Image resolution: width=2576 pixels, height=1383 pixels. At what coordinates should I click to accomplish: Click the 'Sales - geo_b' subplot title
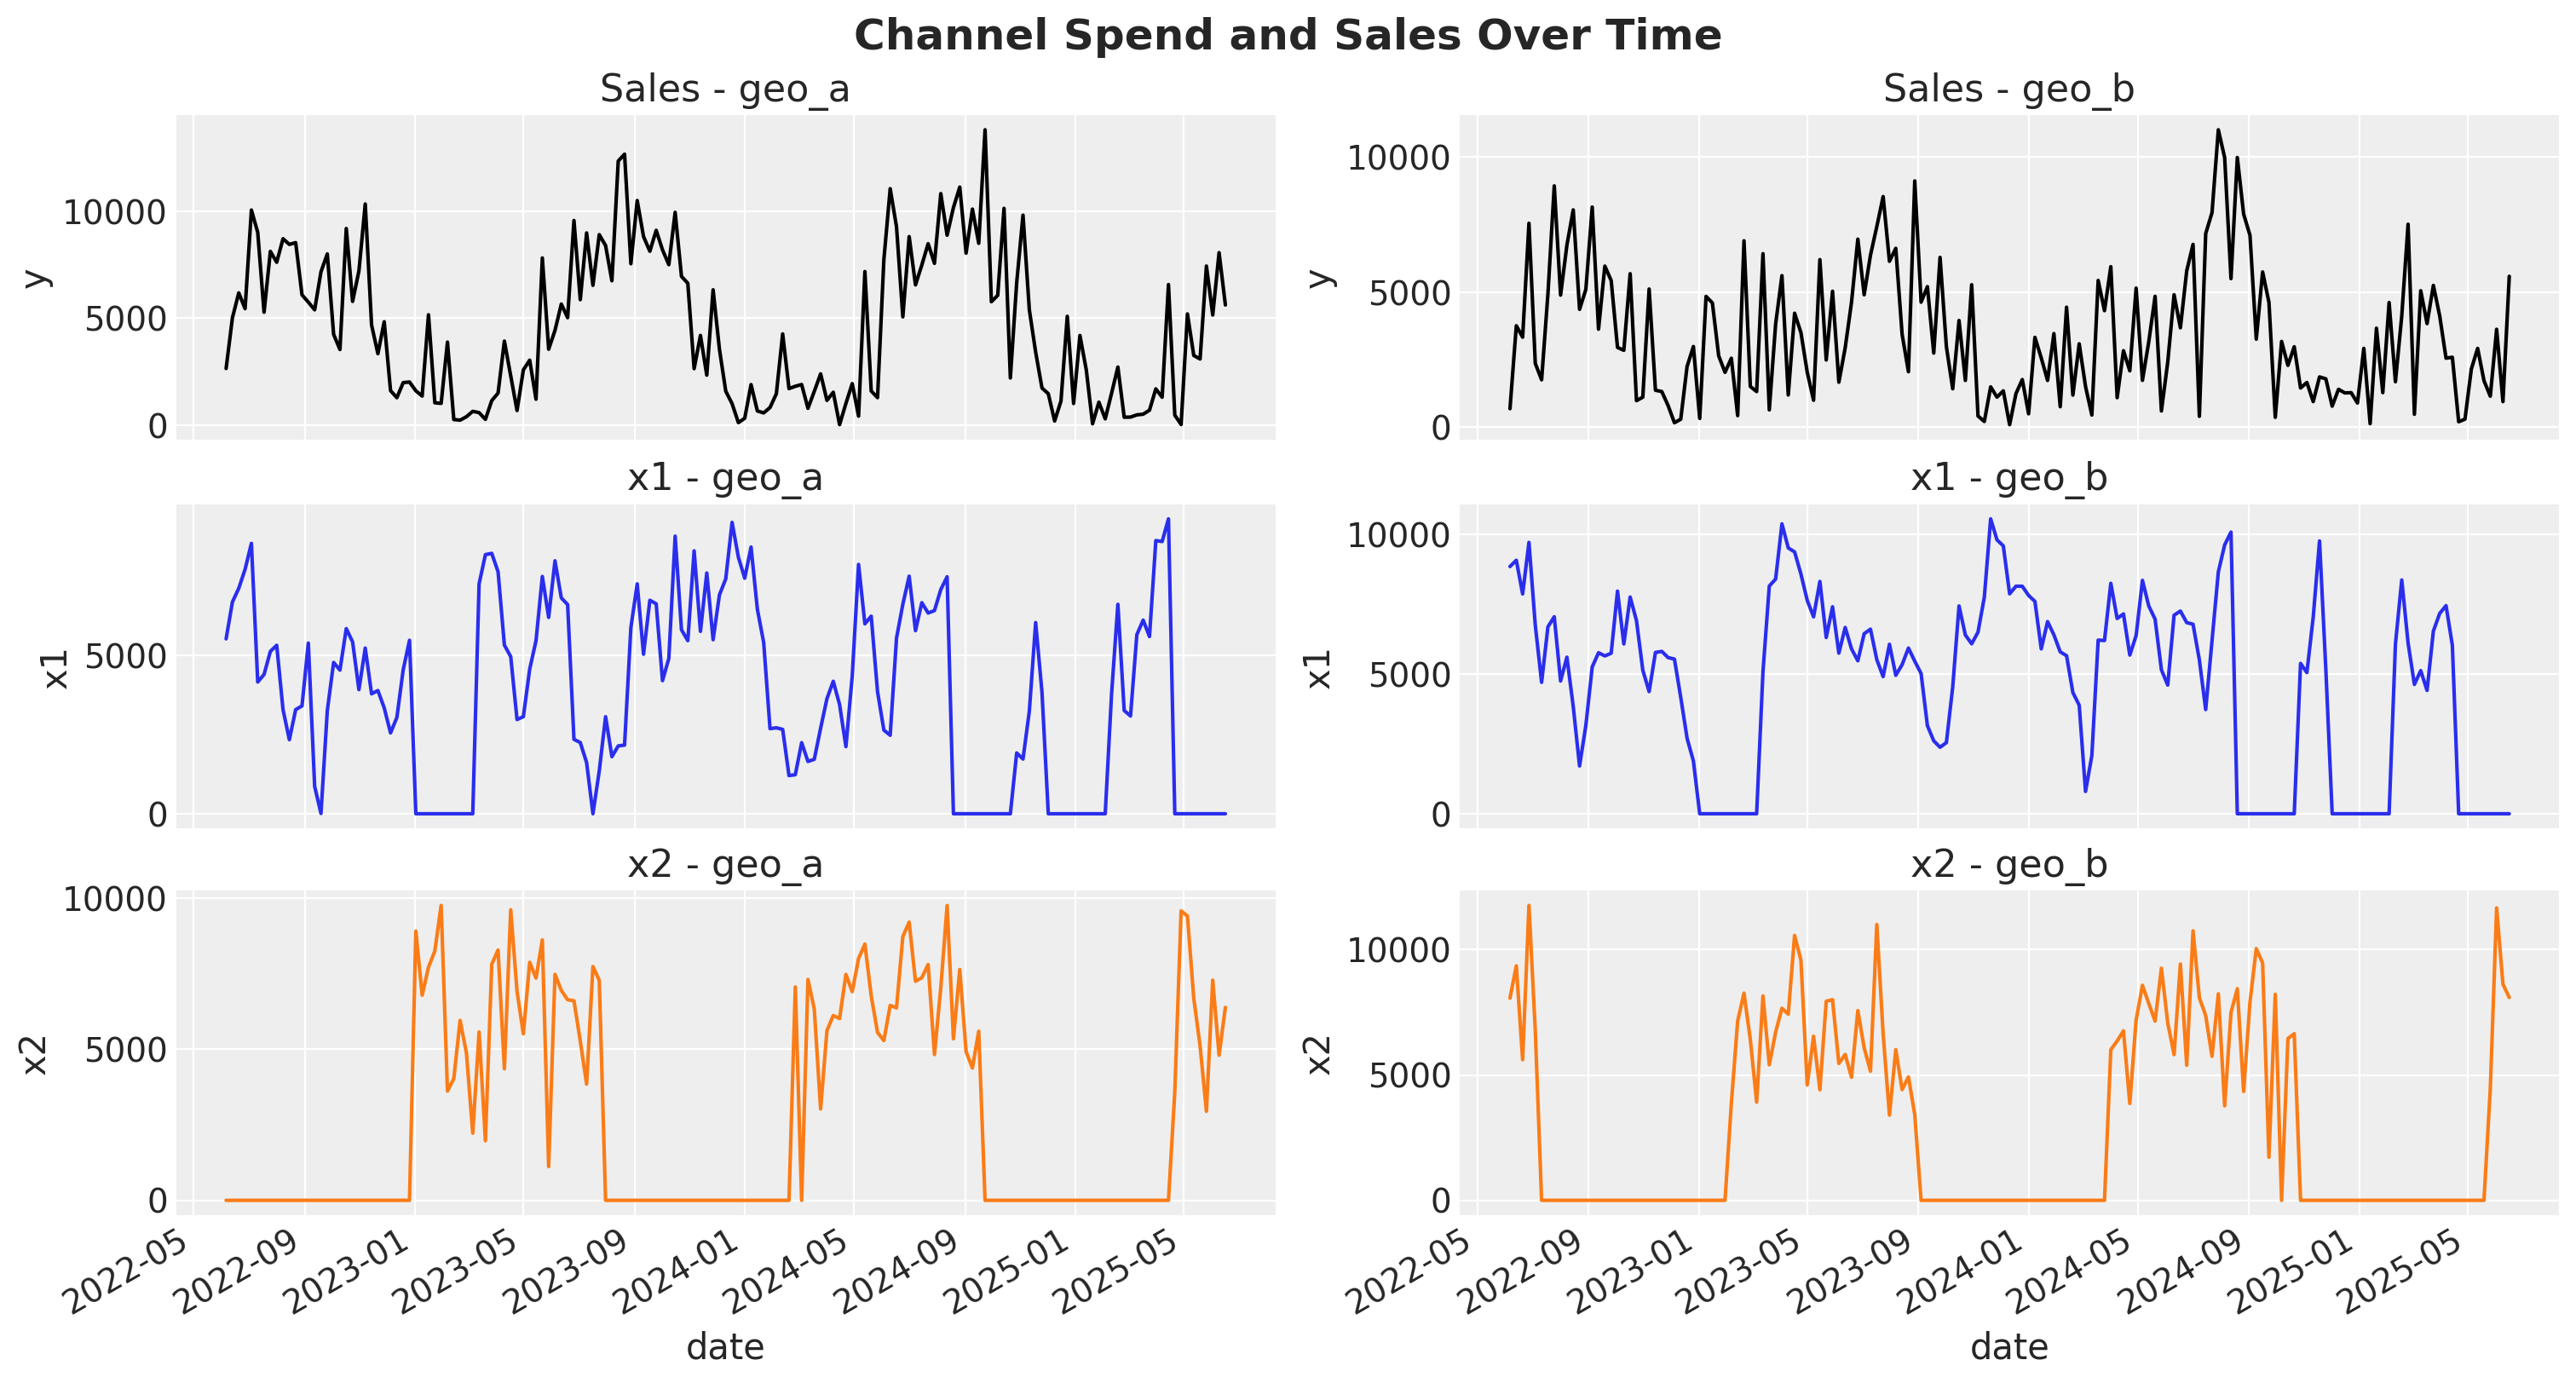2008,89
